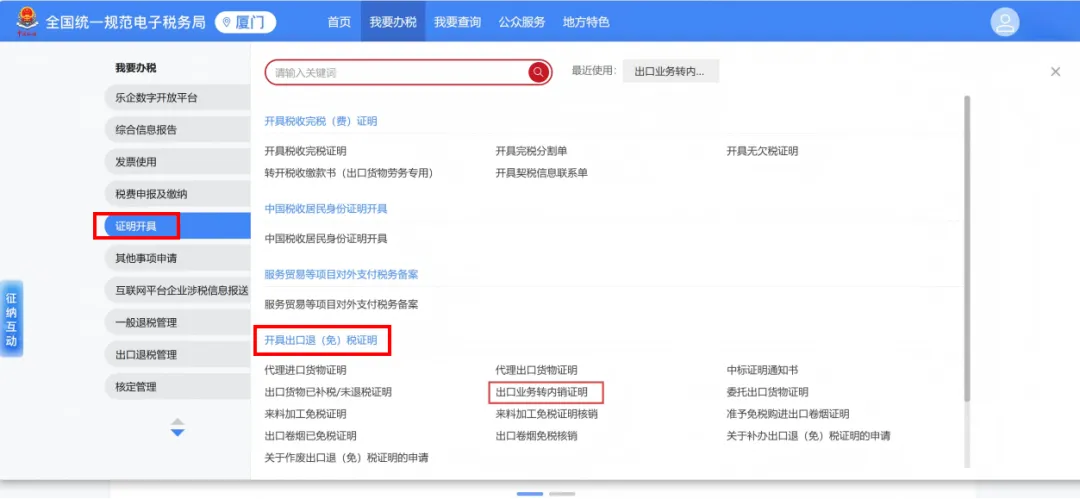Open 开具税收完税证明 link
Viewport: 1080px width, 499px height.
click(x=305, y=151)
